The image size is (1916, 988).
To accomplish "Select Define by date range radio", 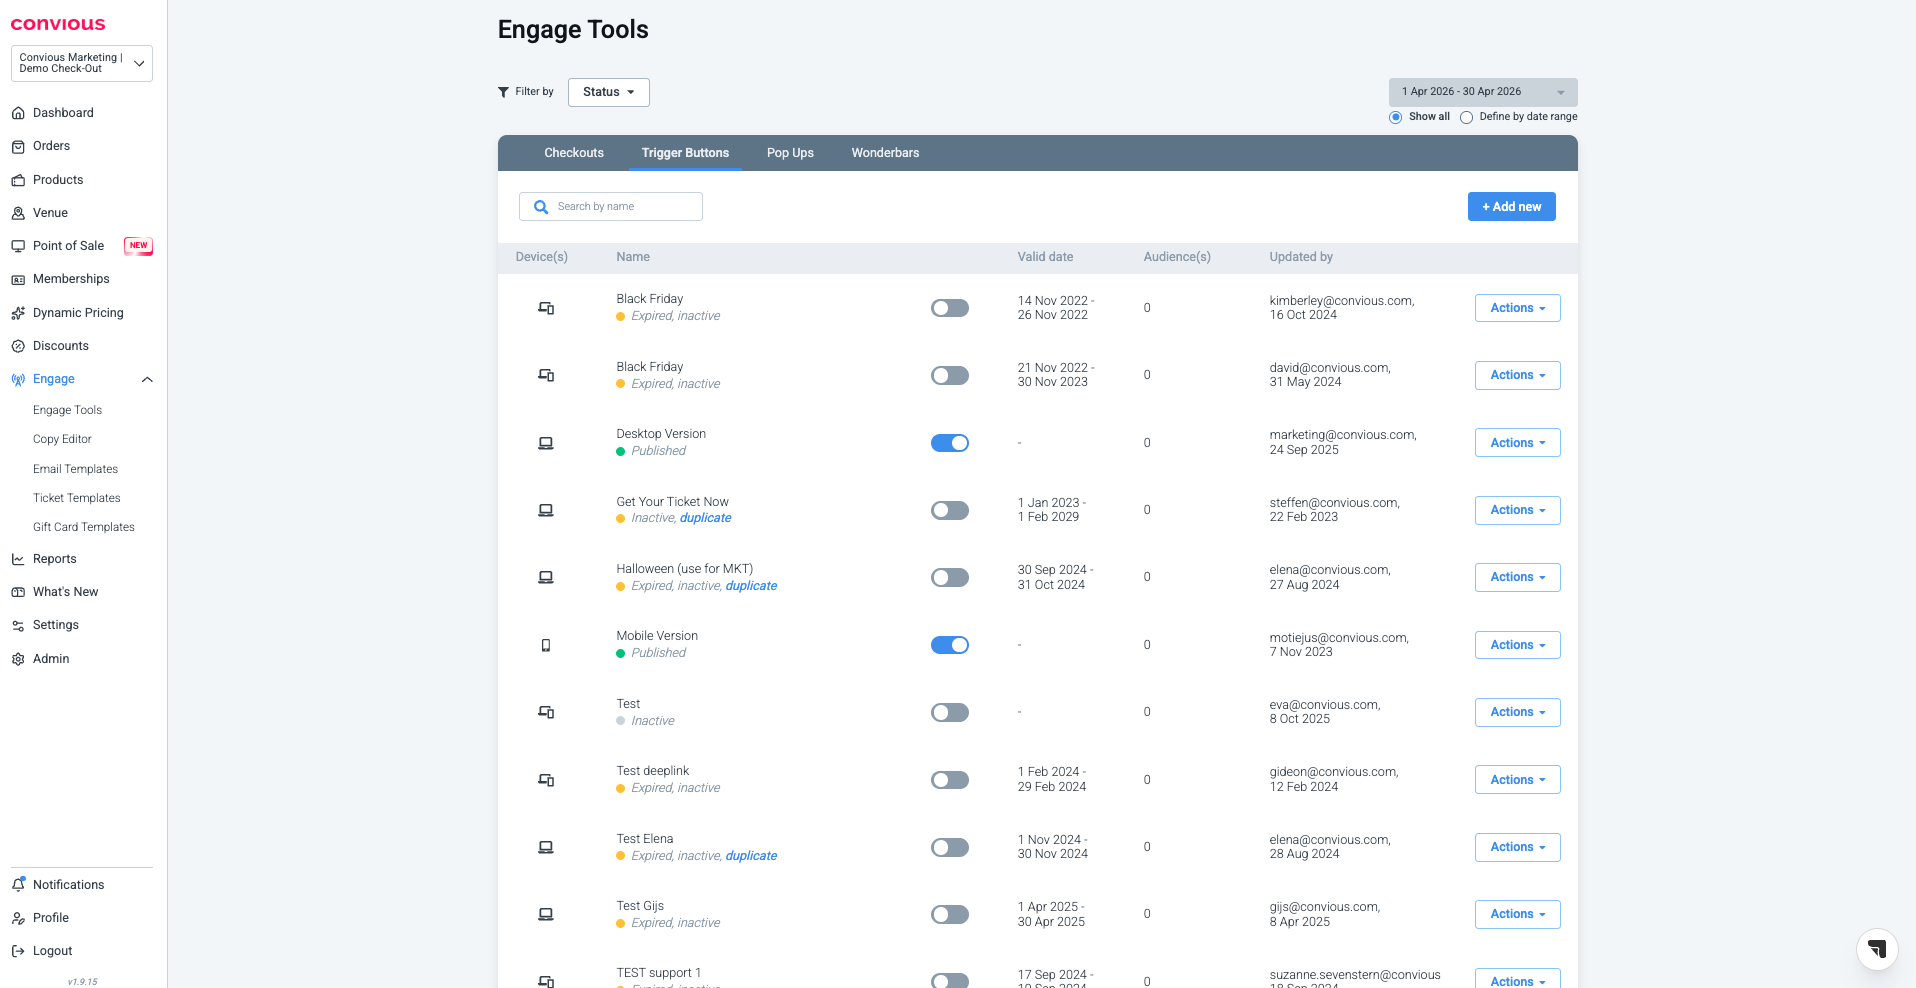I will point(1466,117).
